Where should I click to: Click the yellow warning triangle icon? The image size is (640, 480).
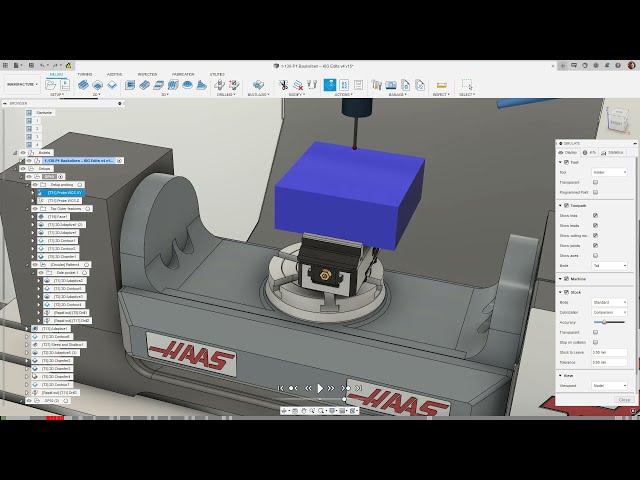point(68,65)
